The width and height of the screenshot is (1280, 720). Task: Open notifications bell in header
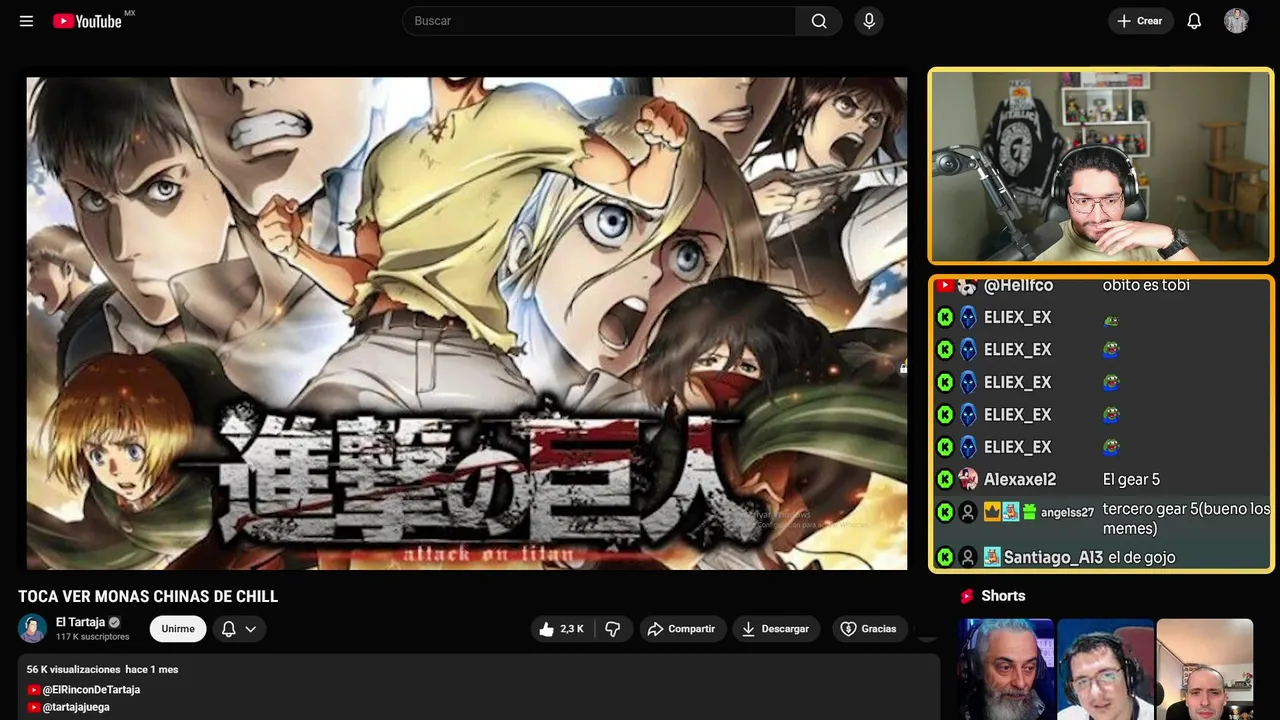(1194, 21)
